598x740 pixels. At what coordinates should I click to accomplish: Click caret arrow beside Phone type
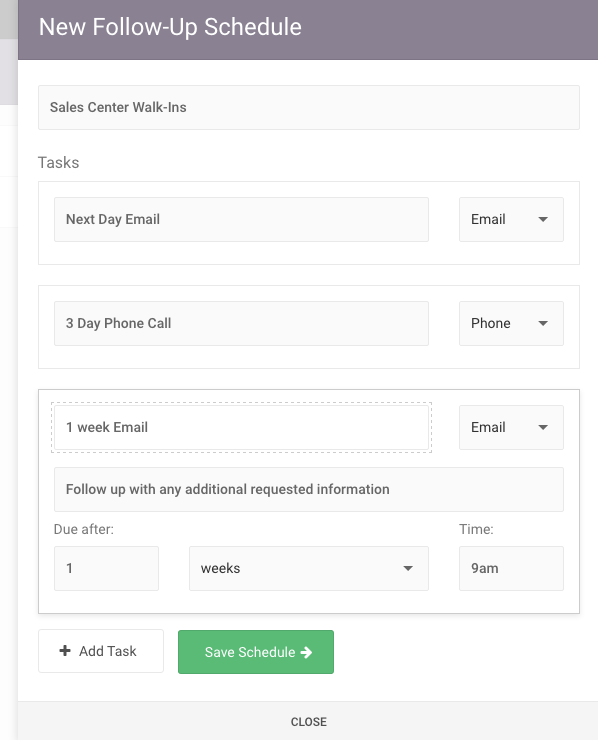(543, 323)
